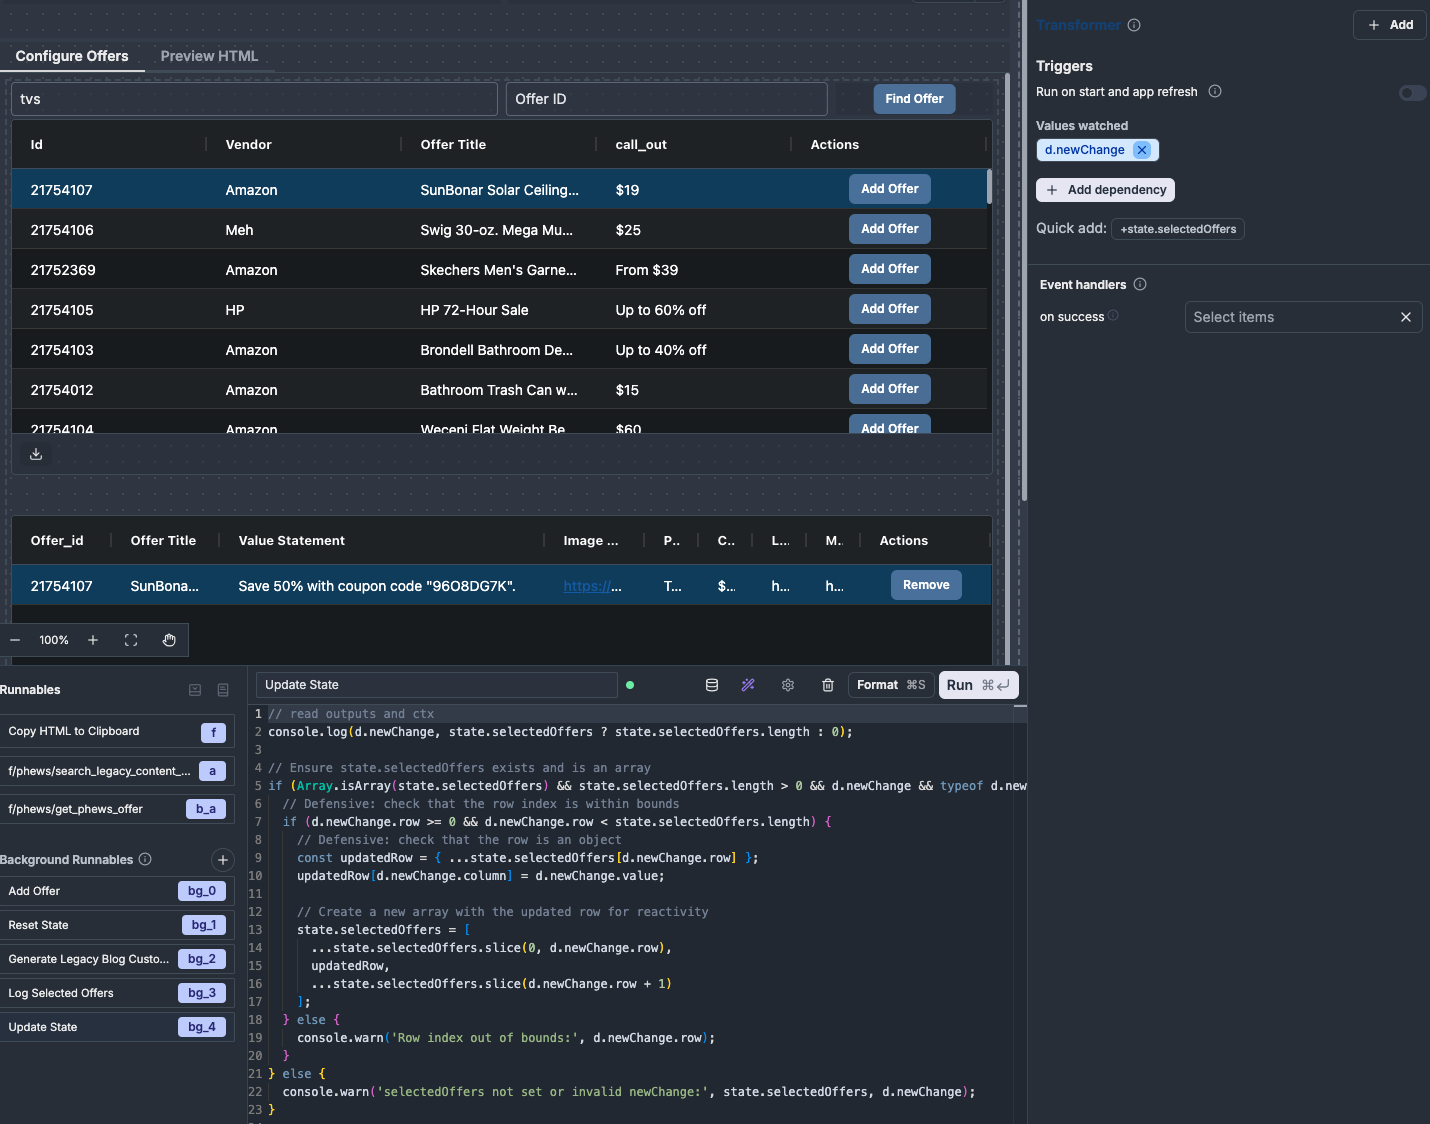Screen dimensions: 1430x1124
Task: Click the call_out column header
Action: 641,145
